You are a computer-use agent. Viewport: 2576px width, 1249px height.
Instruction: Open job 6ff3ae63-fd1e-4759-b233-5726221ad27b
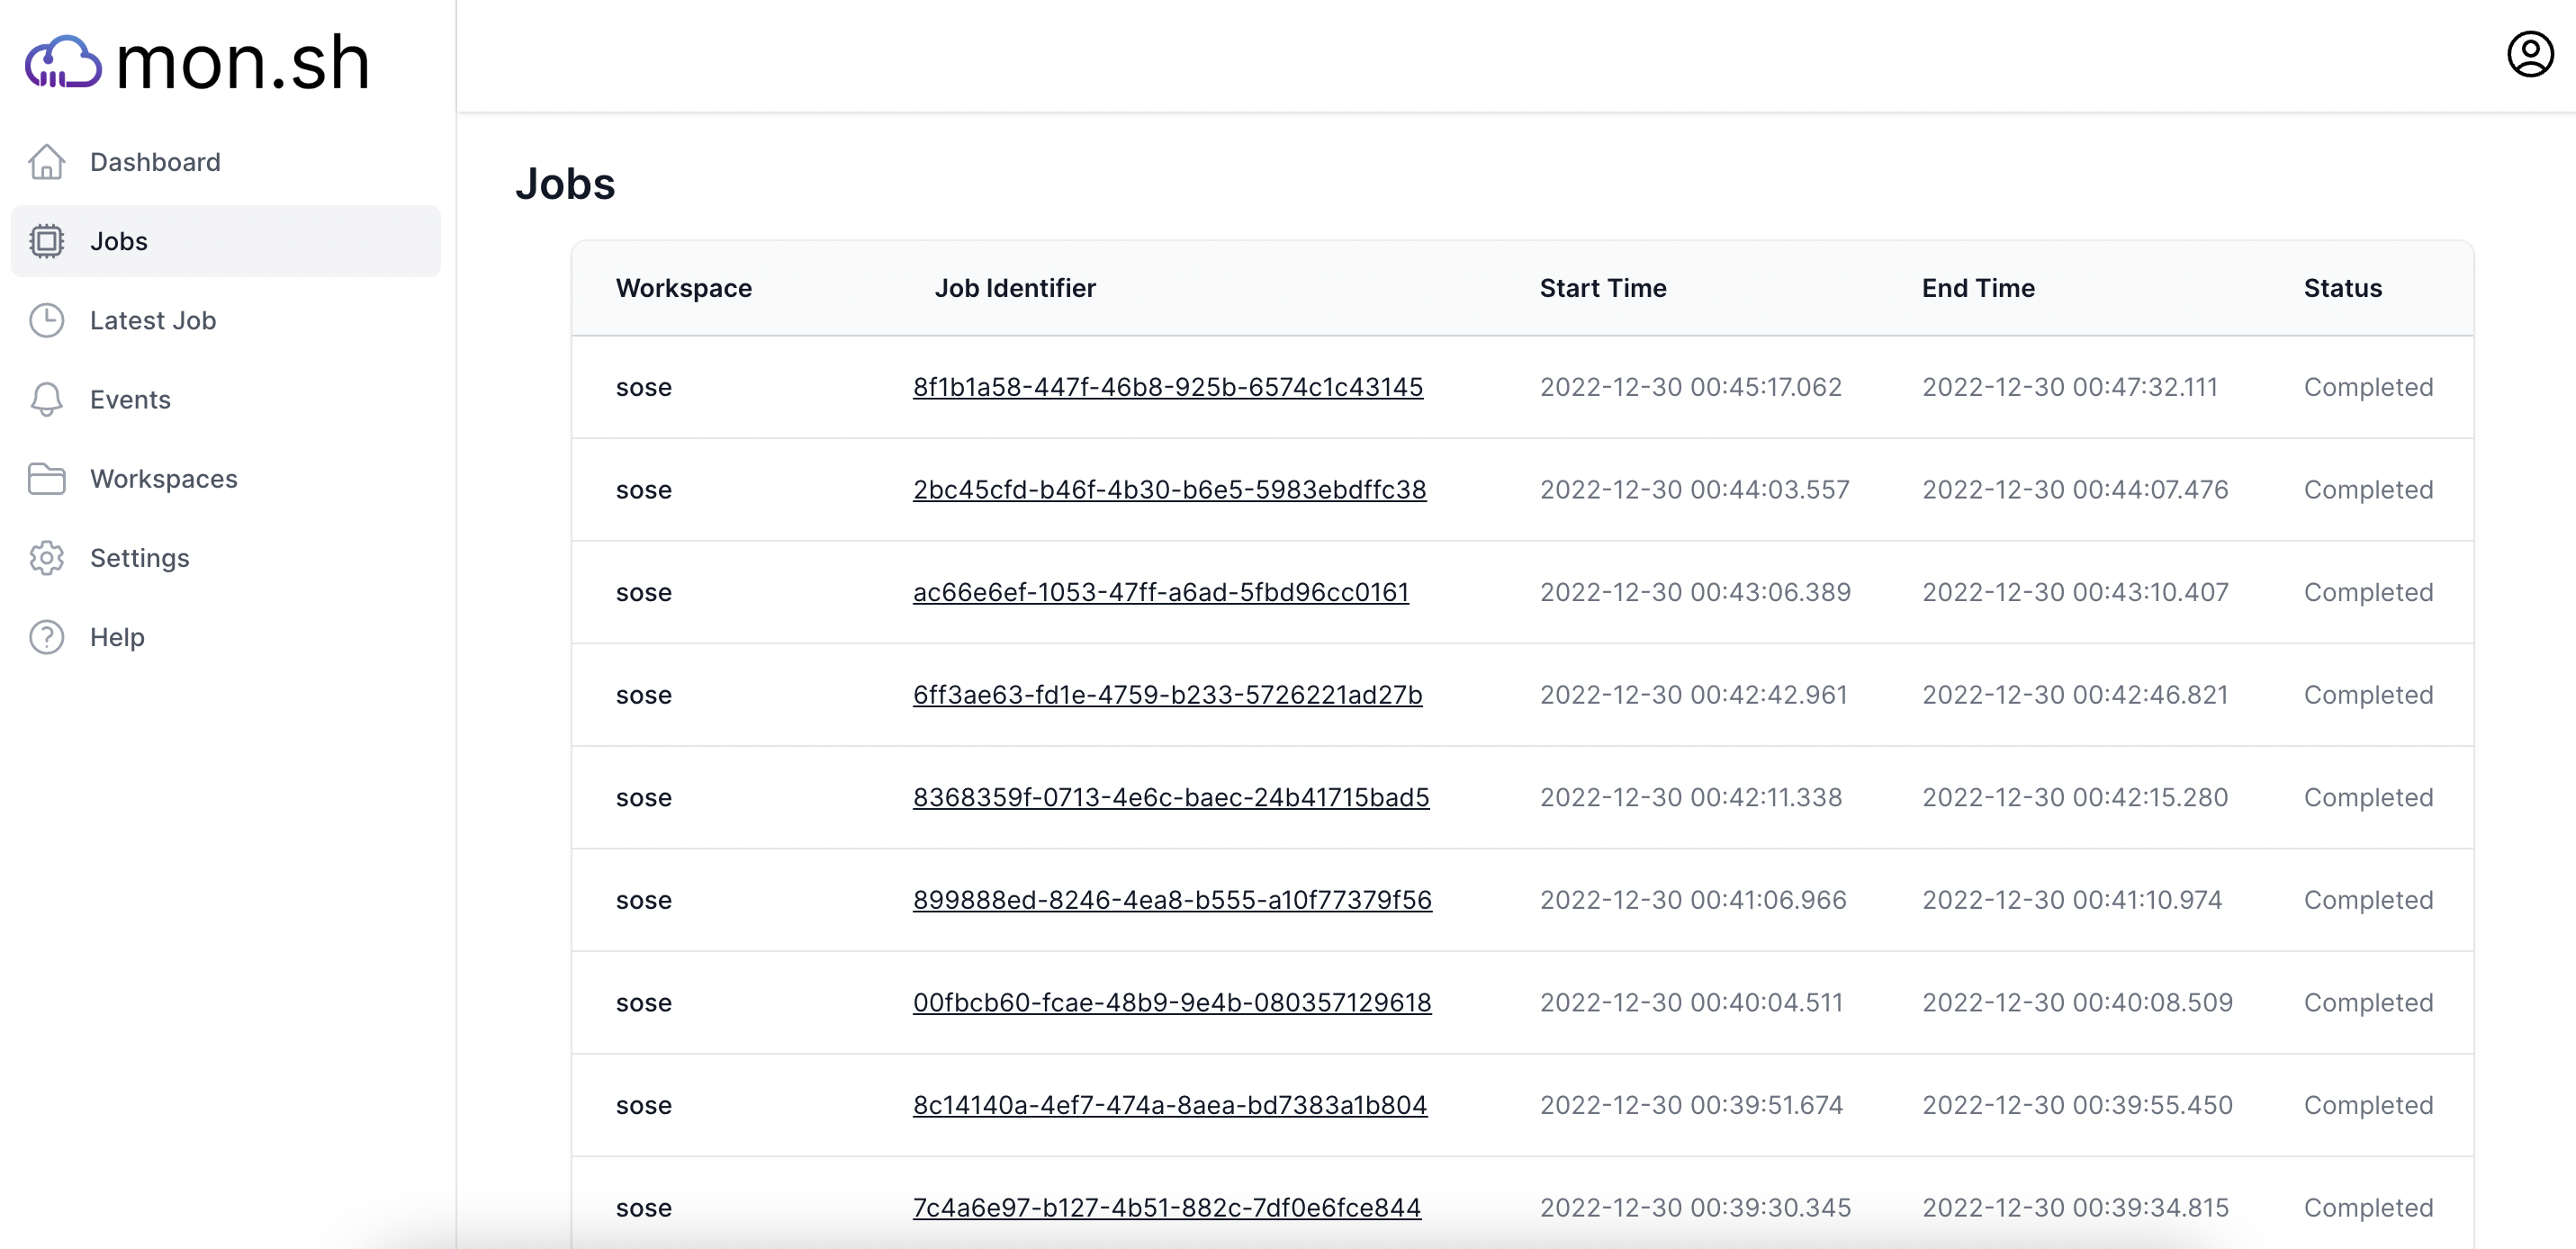click(x=1167, y=695)
